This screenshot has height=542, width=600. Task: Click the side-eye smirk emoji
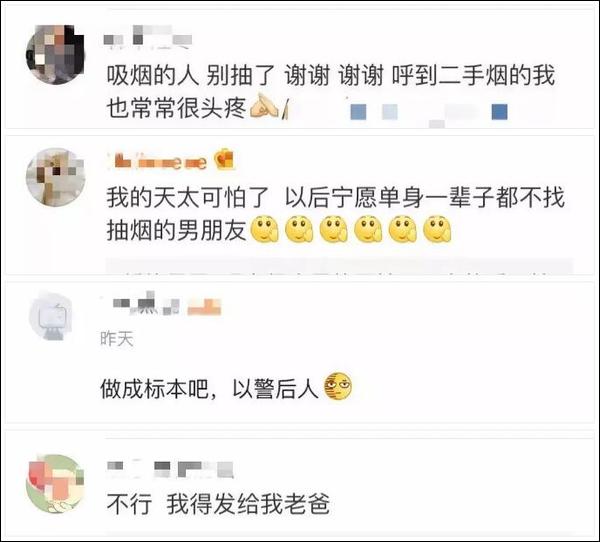tap(338, 386)
